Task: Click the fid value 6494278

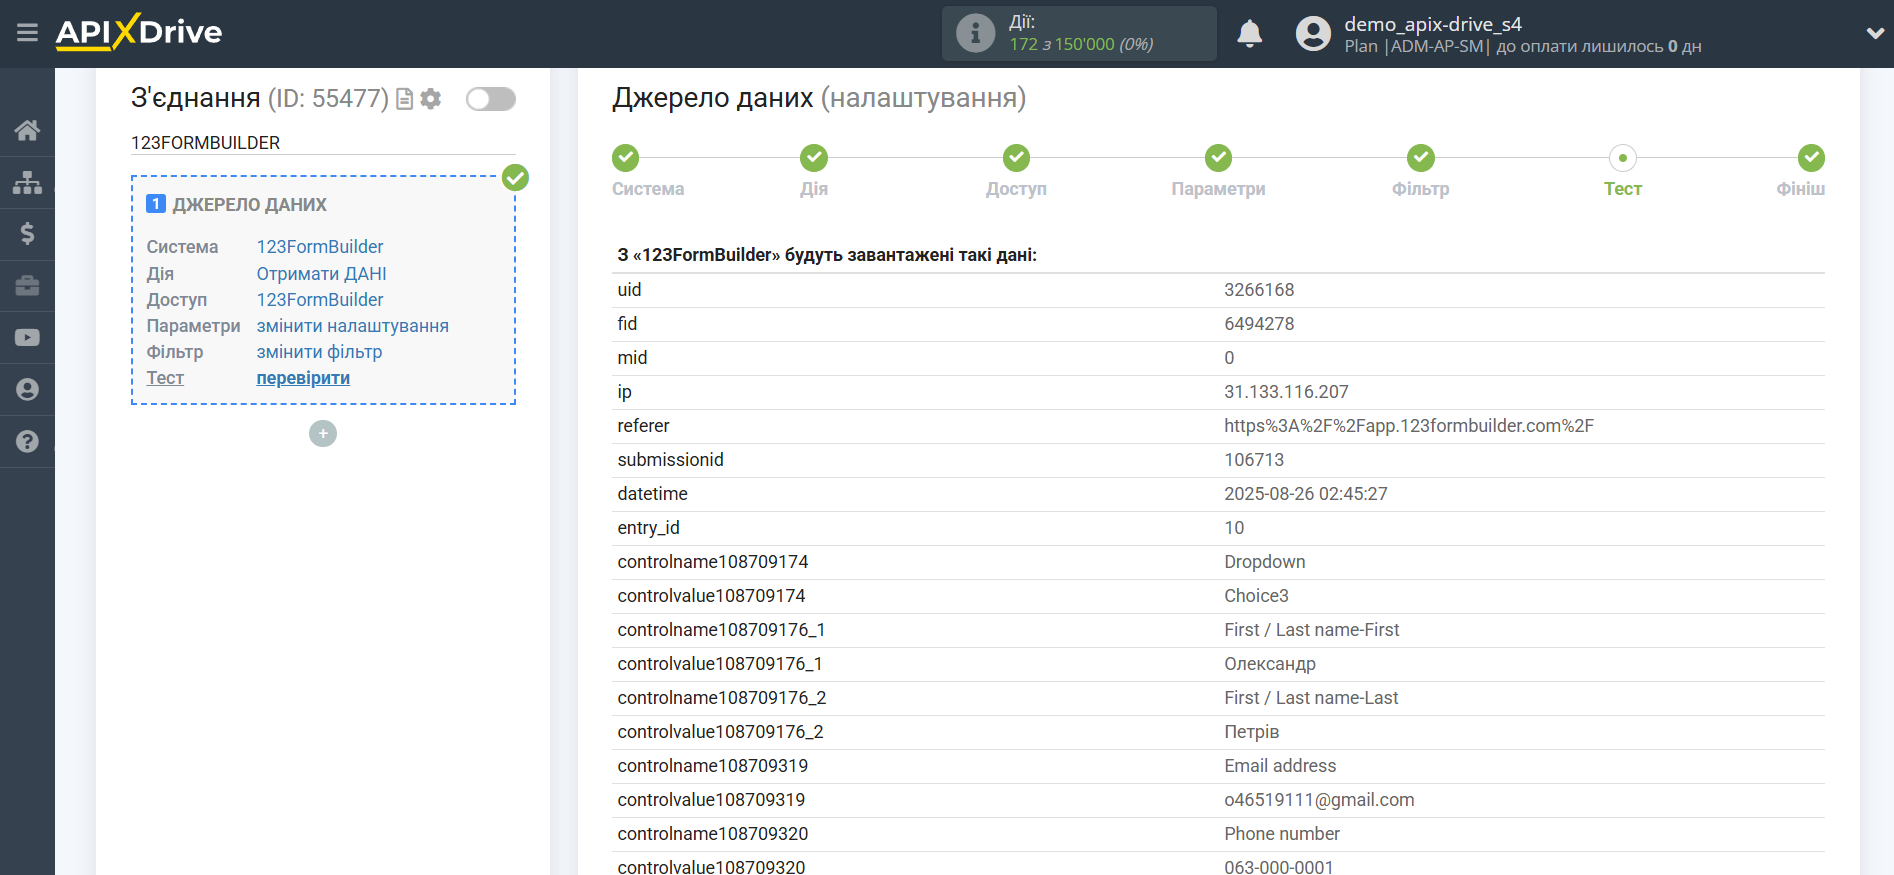Action: [1259, 324]
